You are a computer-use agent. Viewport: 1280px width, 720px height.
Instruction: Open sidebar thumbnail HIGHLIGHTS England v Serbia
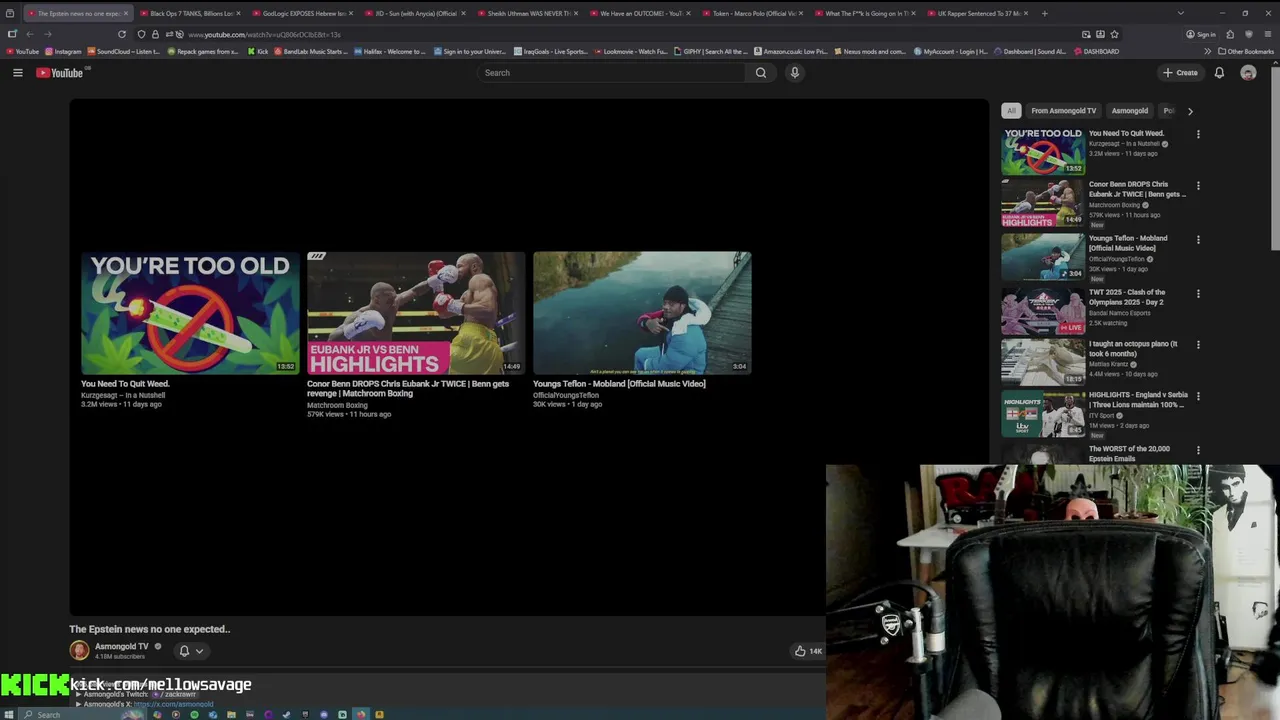pyautogui.click(x=1043, y=414)
